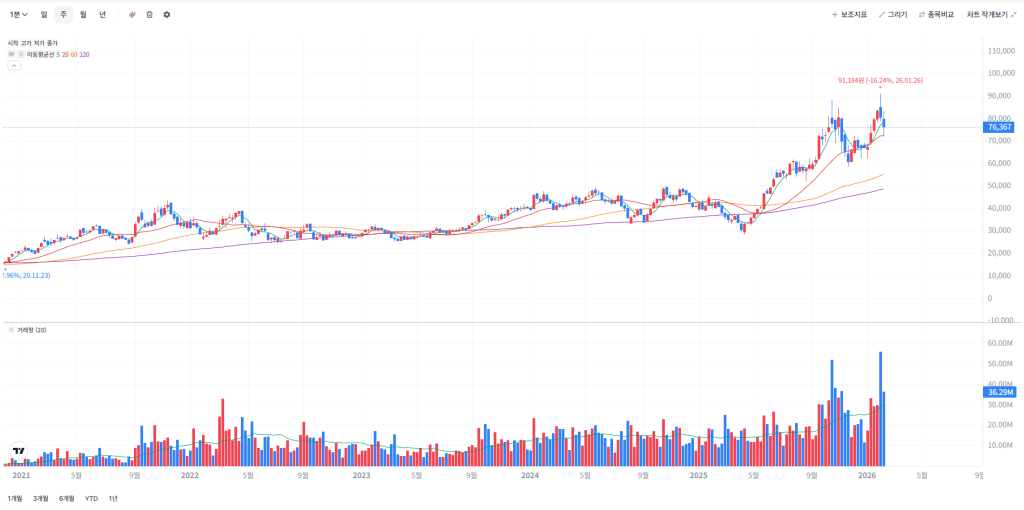Click the 76,367 current price label
This screenshot has height=510, width=1024.
point(999,127)
